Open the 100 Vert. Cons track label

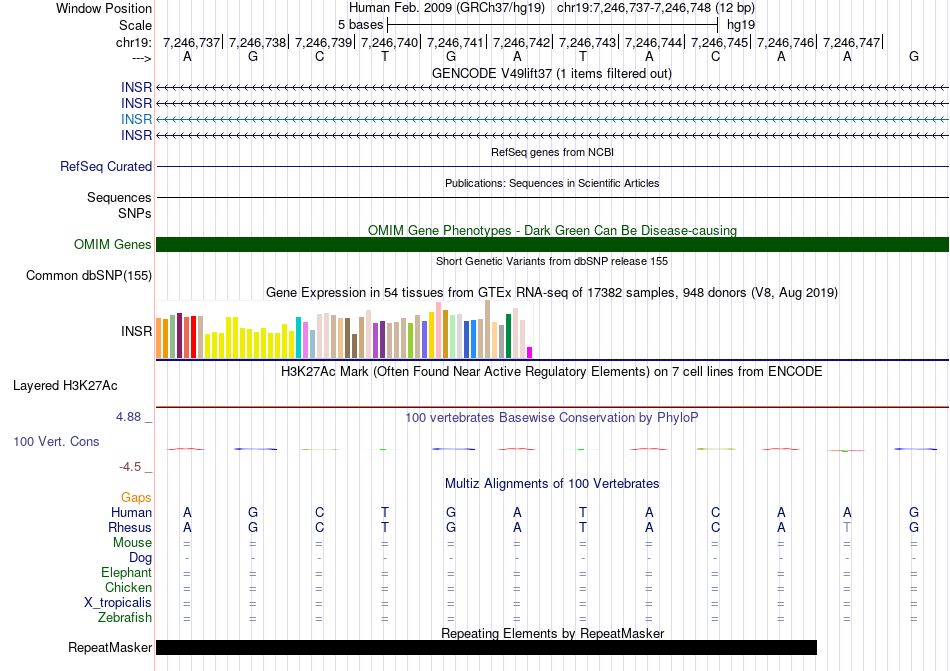click(56, 441)
